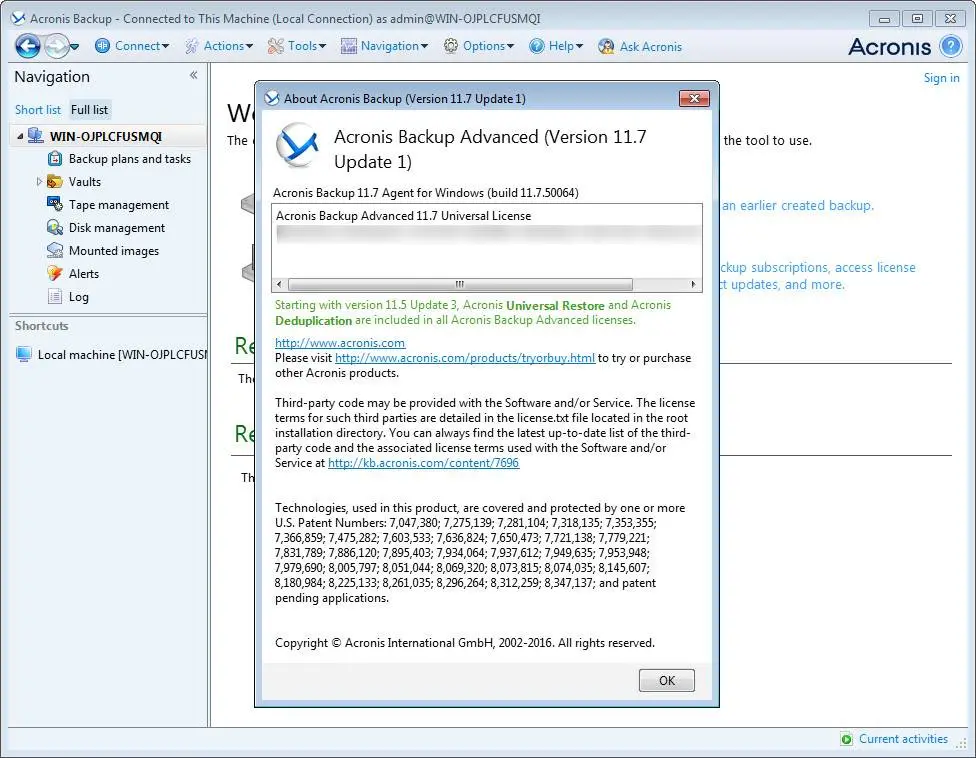Open Local machine shortcut
Image resolution: width=976 pixels, height=758 pixels.
coord(123,355)
